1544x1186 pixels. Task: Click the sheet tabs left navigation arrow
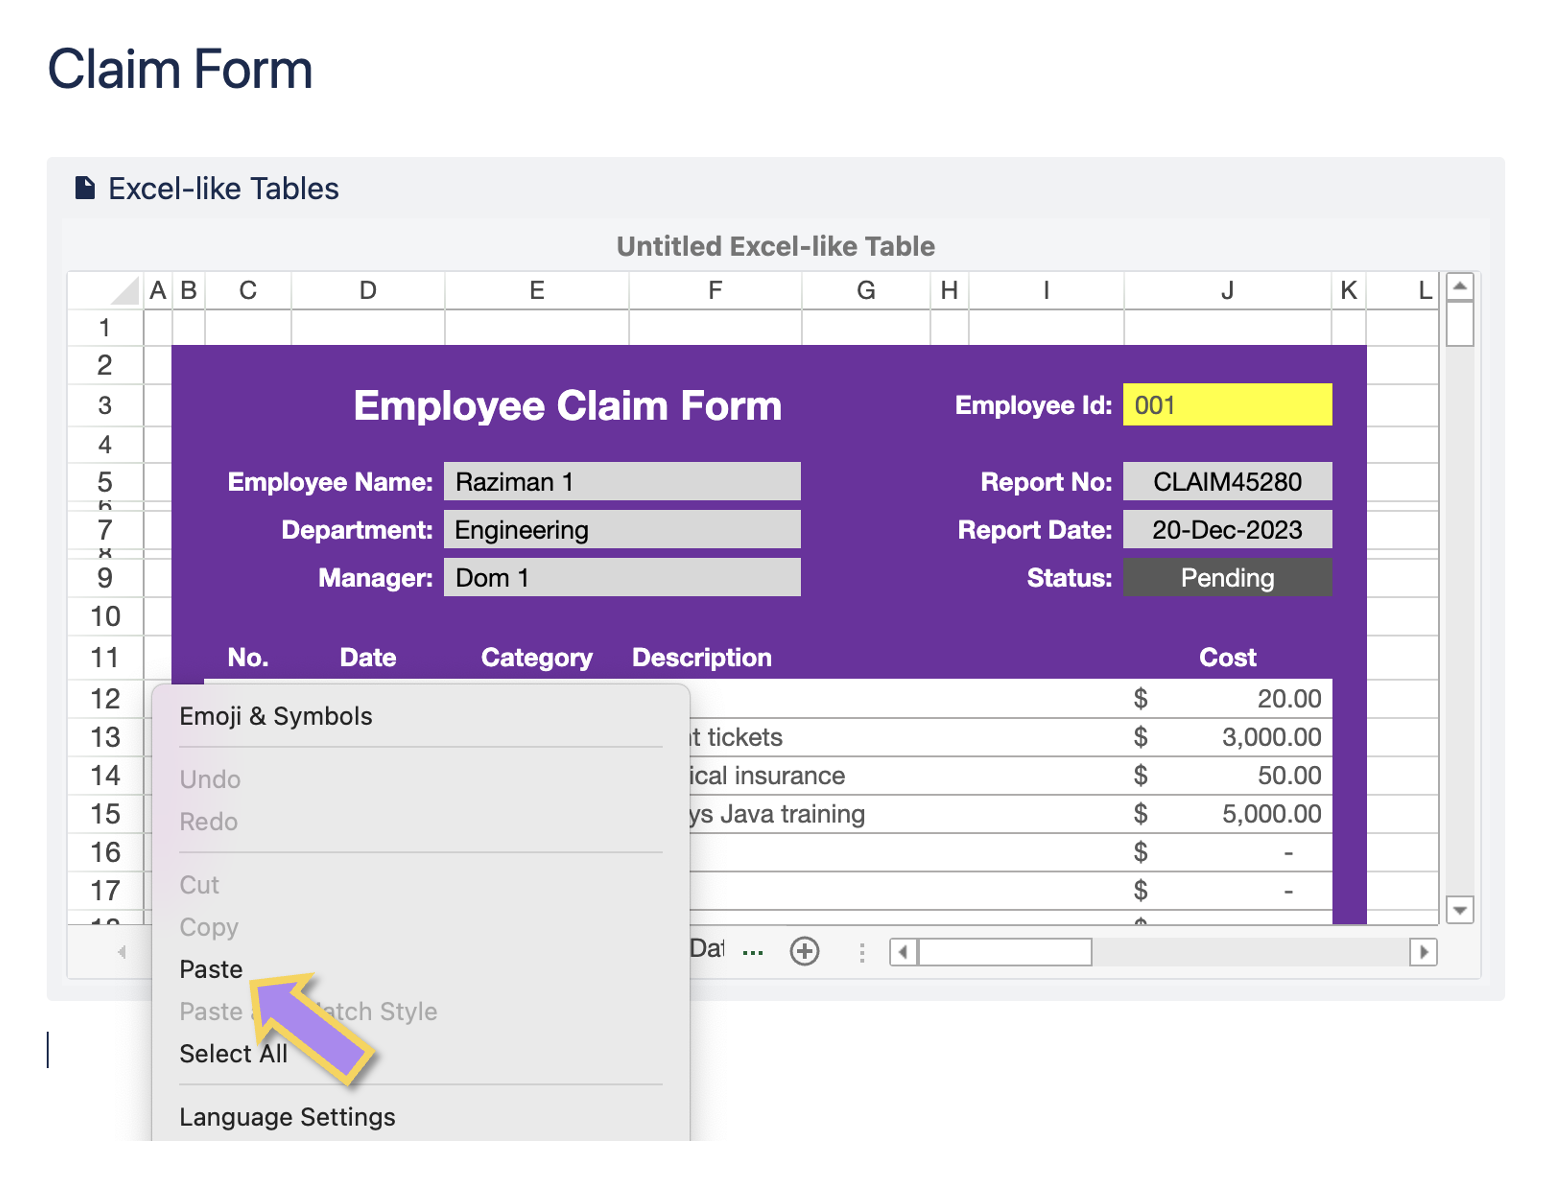click(x=122, y=952)
